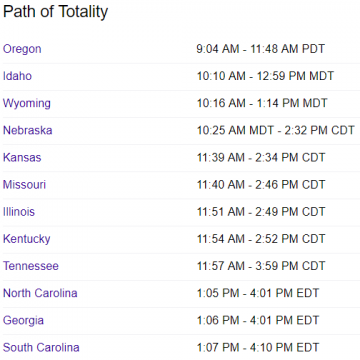
Task: Select the Wyoming link
Action: (27, 104)
